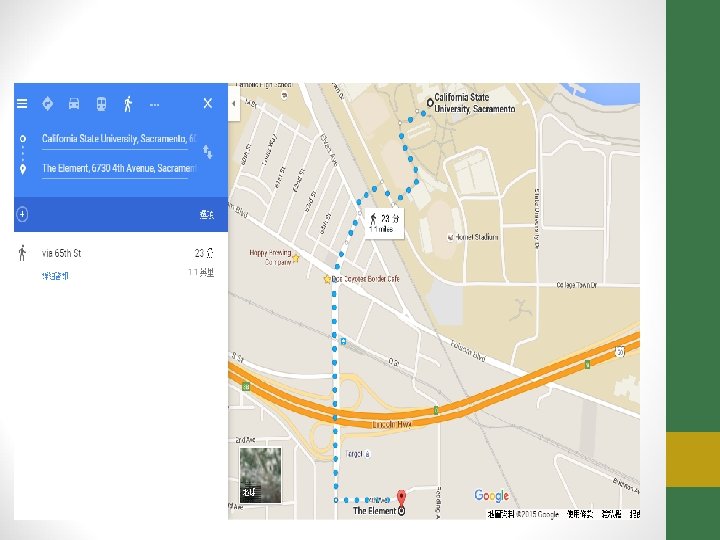The image size is (720, 540).
Task: Select the walking mode icon
Action: click(128, 104)
